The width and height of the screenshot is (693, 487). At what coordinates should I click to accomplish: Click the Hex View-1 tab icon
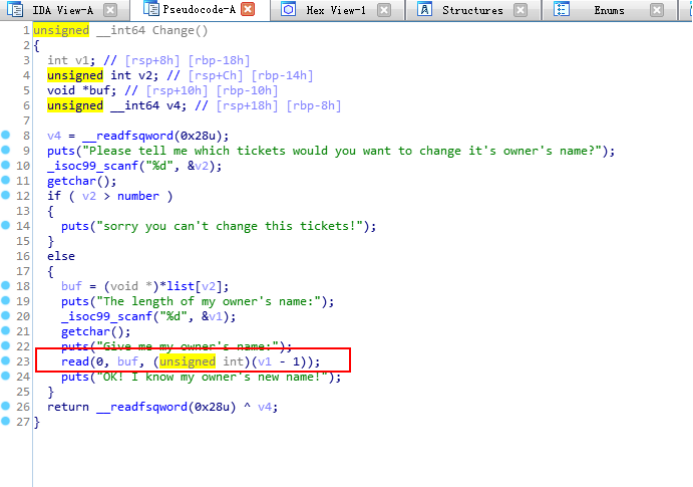click(288, 10)
